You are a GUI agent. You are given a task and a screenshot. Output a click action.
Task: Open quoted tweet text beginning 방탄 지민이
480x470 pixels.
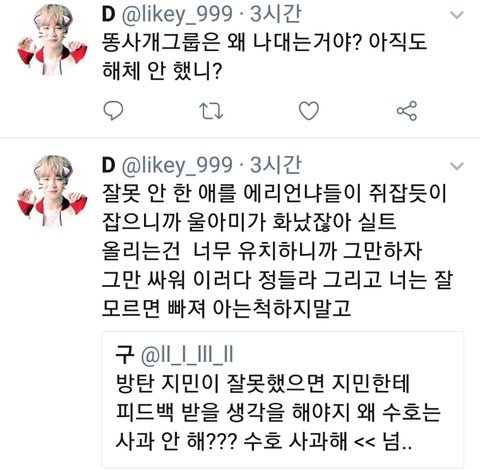click(278, 413)
